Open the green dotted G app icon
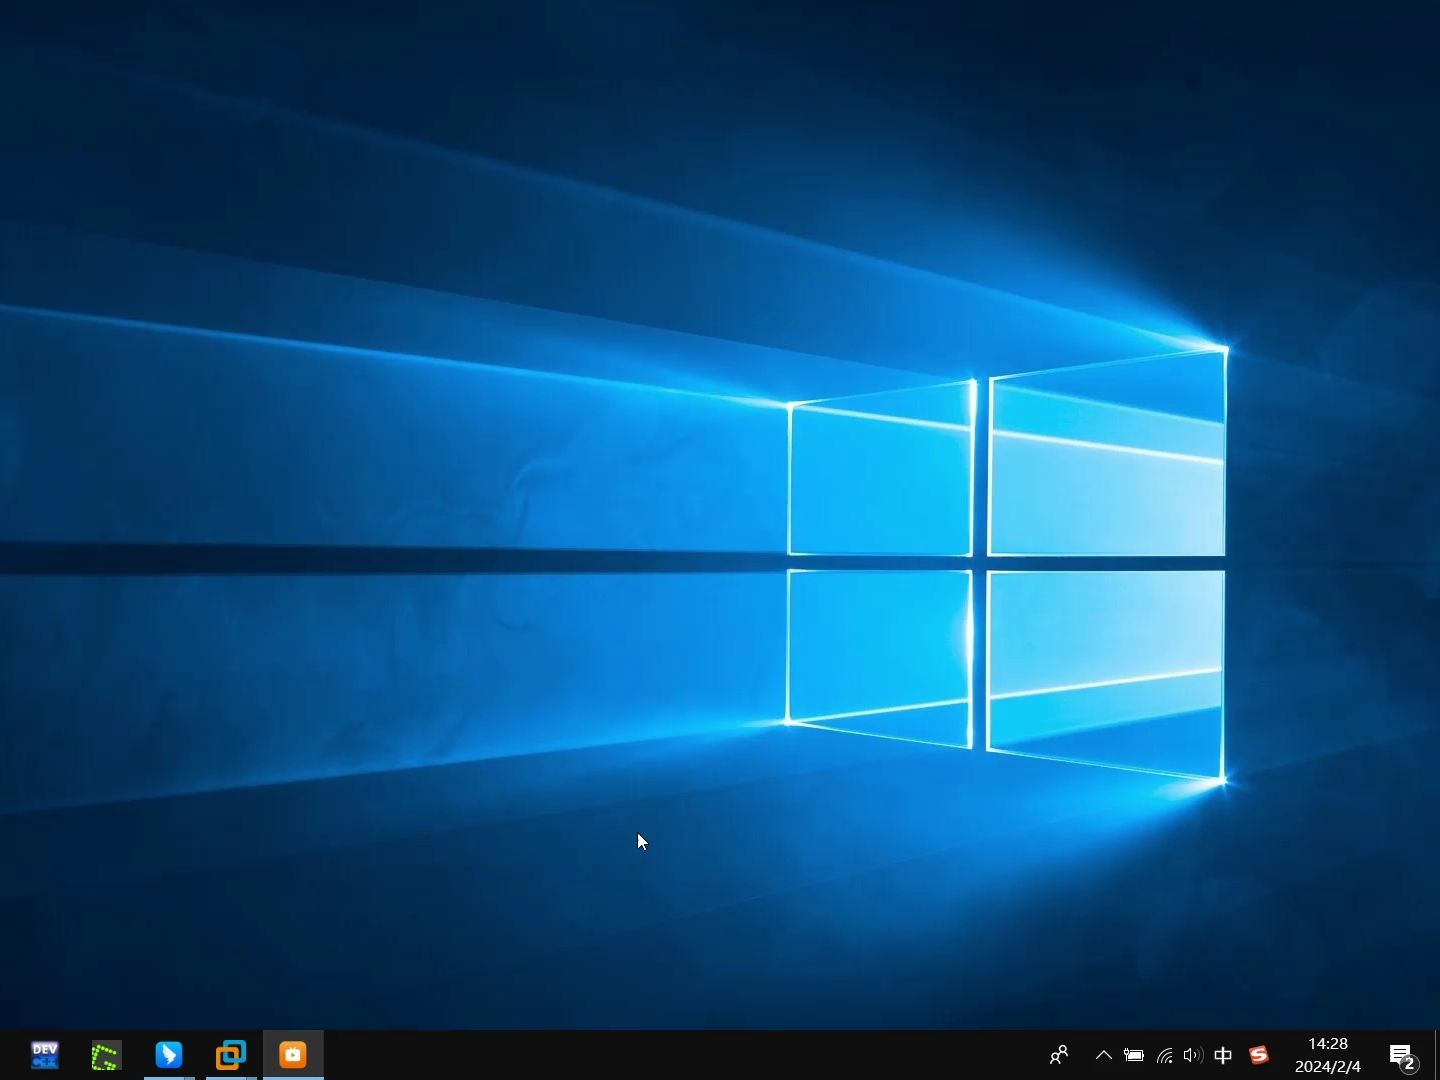Screen dimensions: 1440x1080 (x=106, y=1055)
